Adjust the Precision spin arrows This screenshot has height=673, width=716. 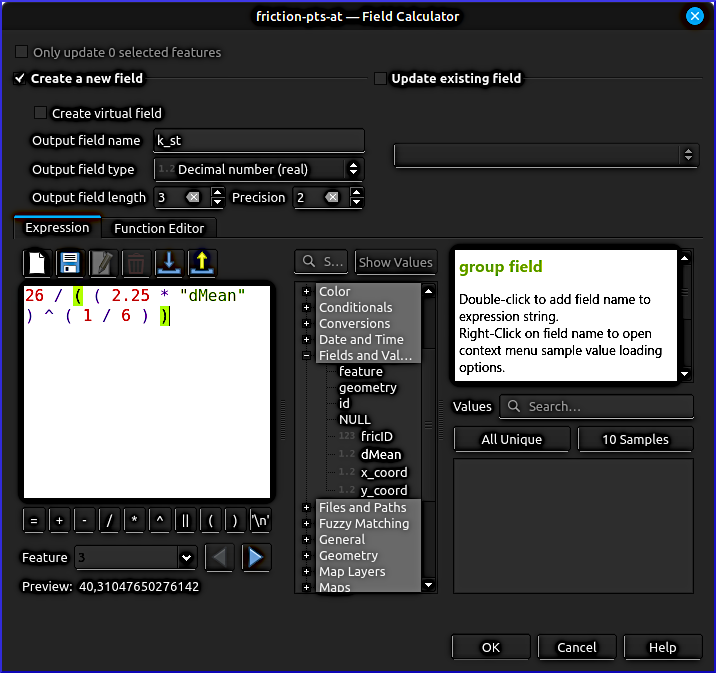point(357,197)
